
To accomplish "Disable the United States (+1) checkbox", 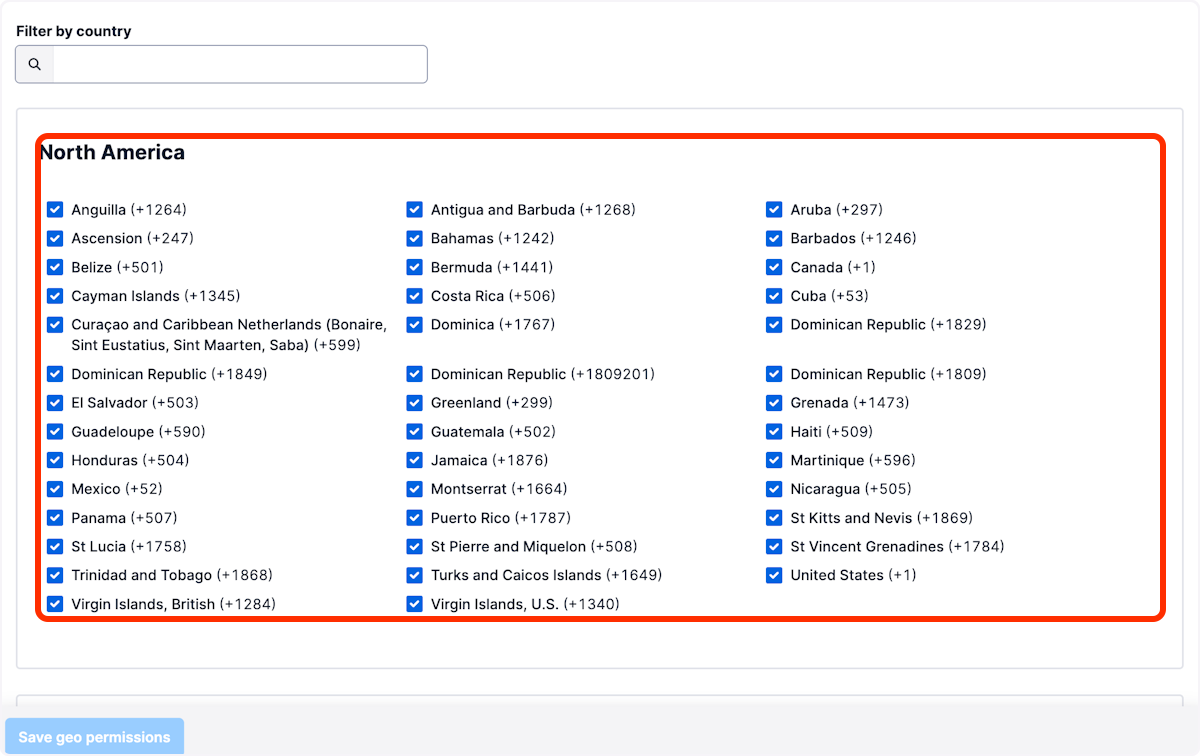I will coord(774,575).
